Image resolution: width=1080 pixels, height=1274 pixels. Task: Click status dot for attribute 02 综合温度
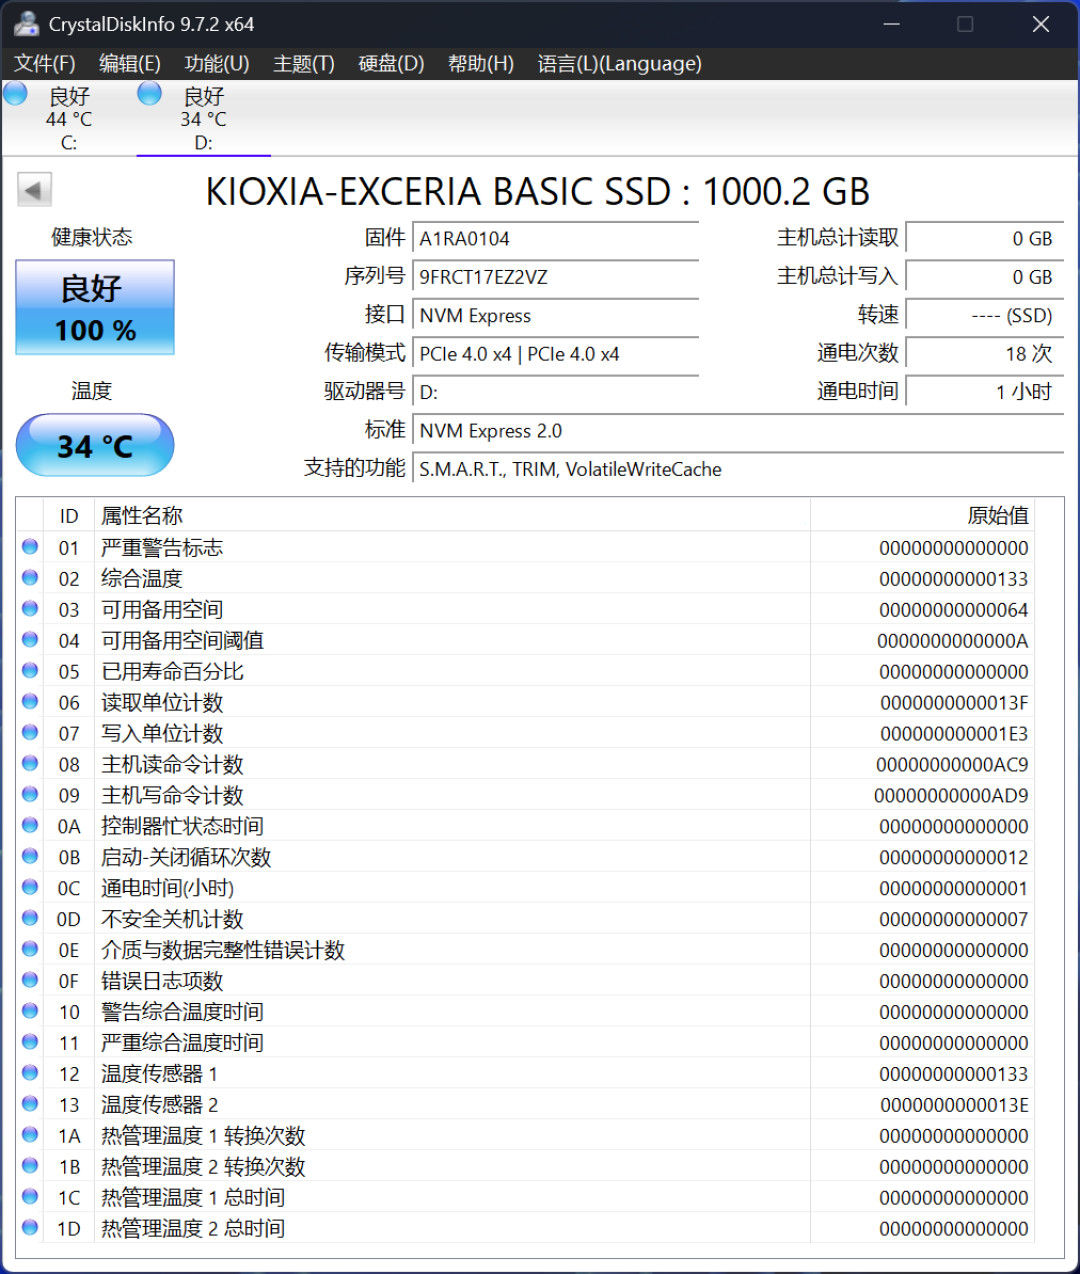pyautogui.click(x=30, y=578)
